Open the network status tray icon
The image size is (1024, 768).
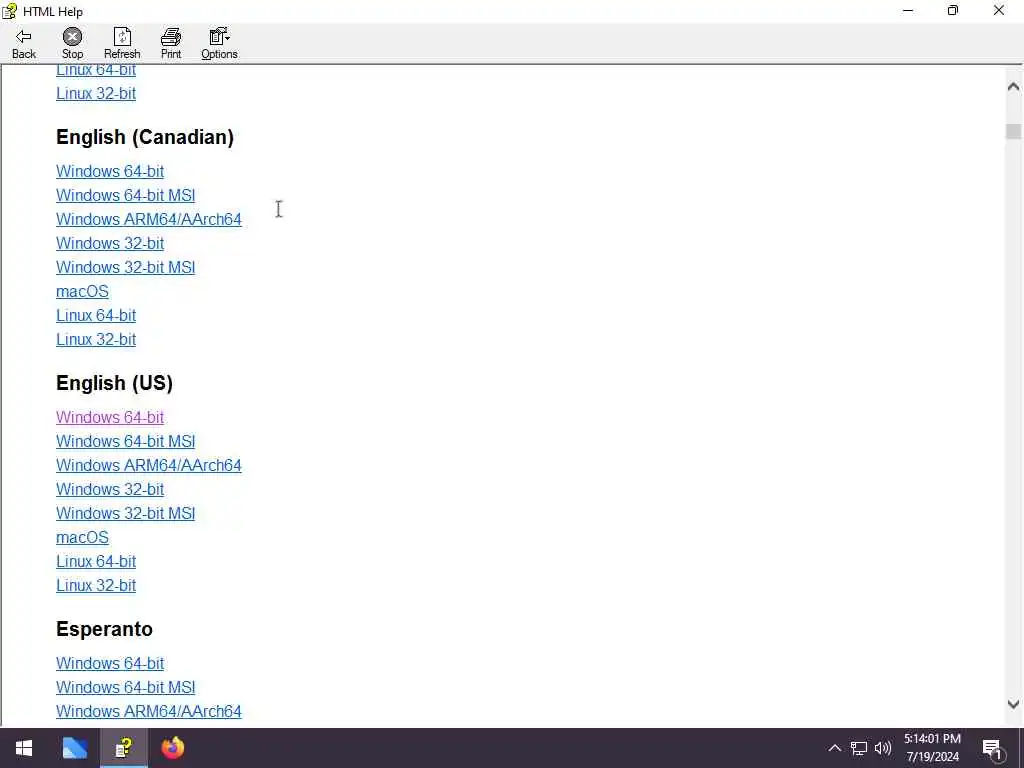click(x=859, y=748)
